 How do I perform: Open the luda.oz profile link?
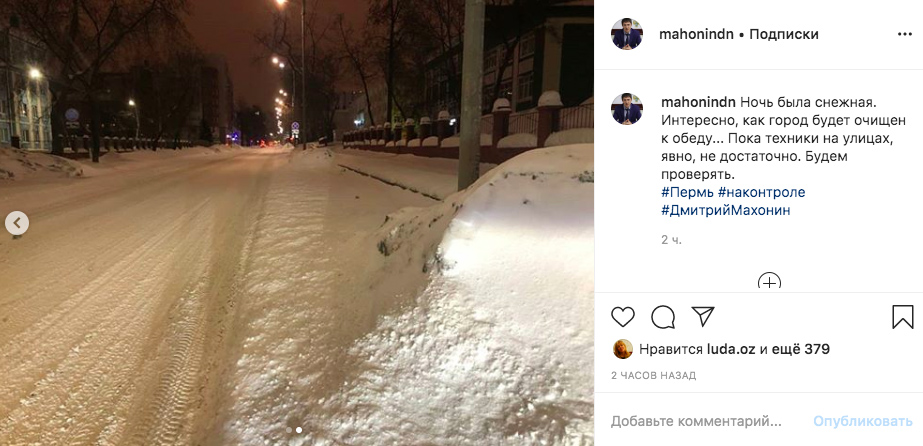(731, 350)
